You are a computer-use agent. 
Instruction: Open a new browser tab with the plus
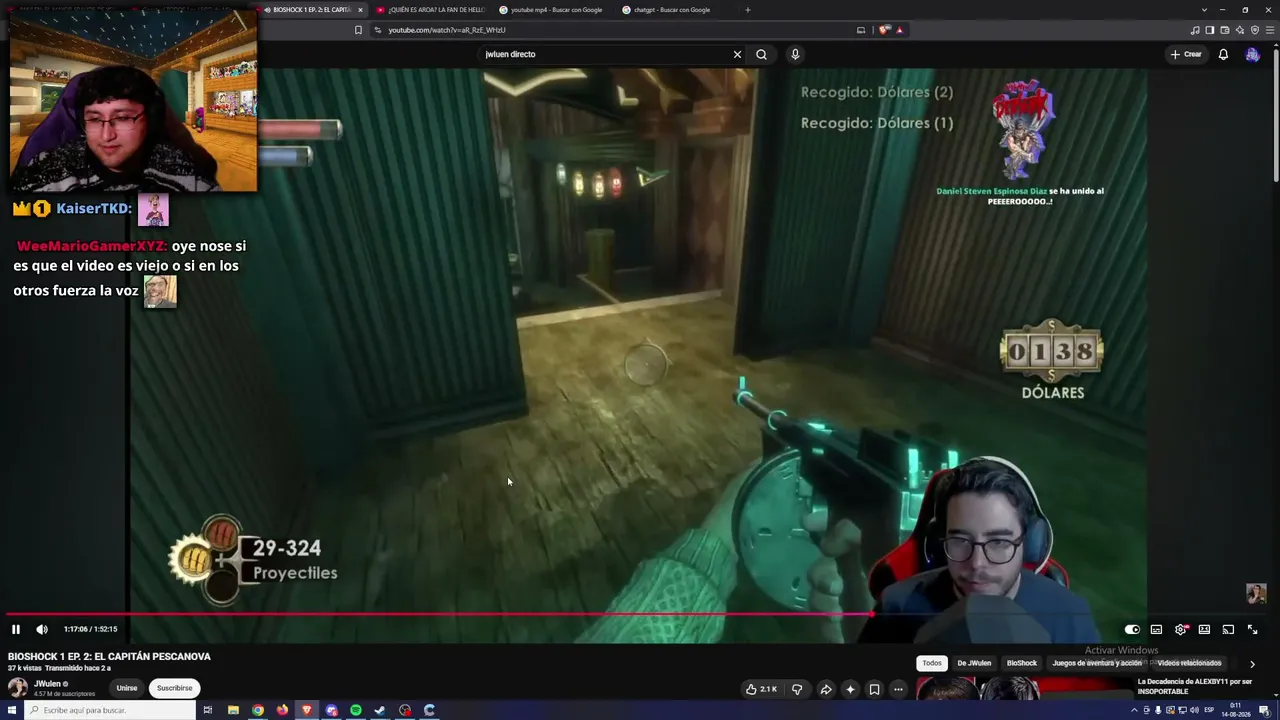(x=748, y=10)
